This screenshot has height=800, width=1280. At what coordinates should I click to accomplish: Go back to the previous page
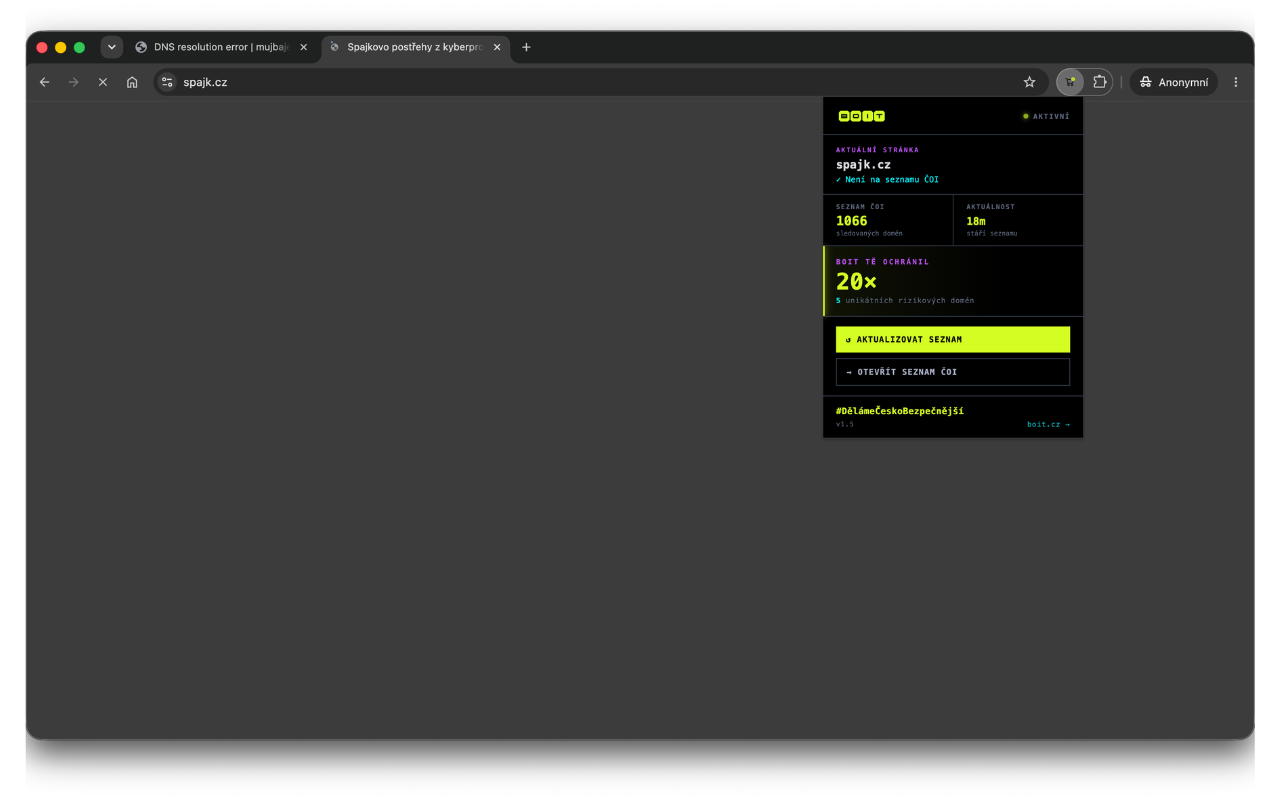[44, 82]
